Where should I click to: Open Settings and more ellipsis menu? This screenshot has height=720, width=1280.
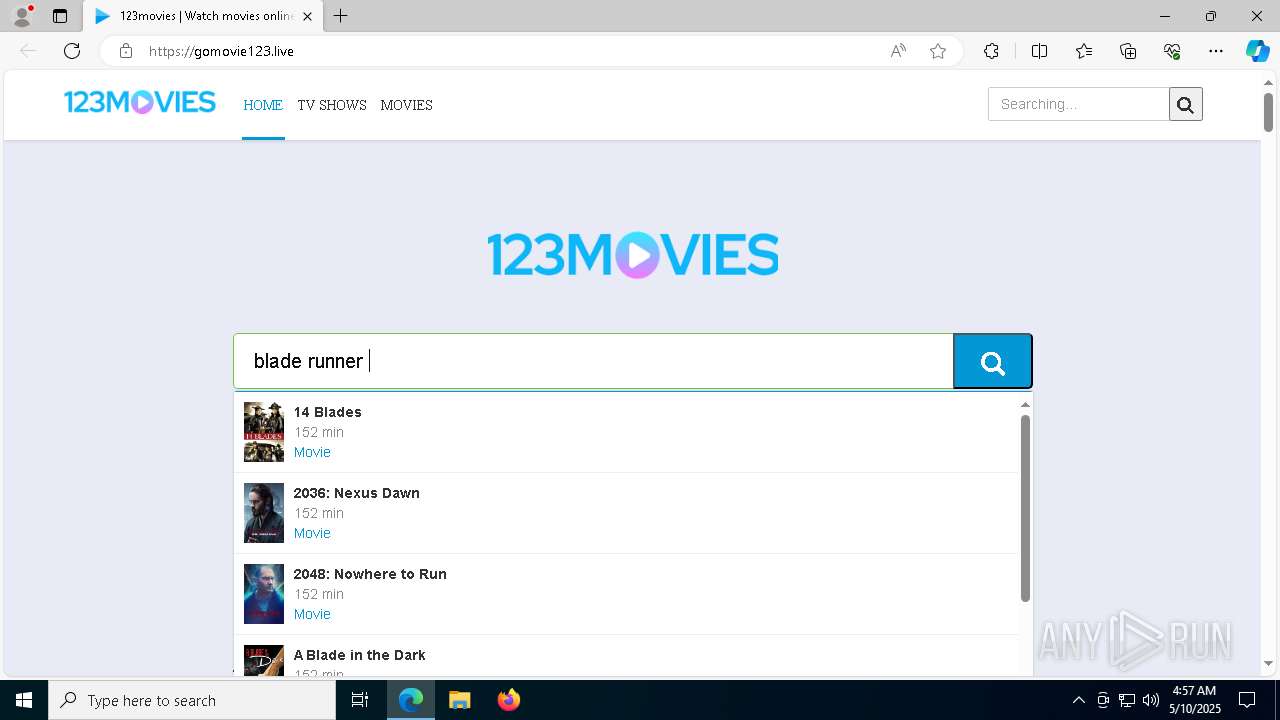(1216, 51)
